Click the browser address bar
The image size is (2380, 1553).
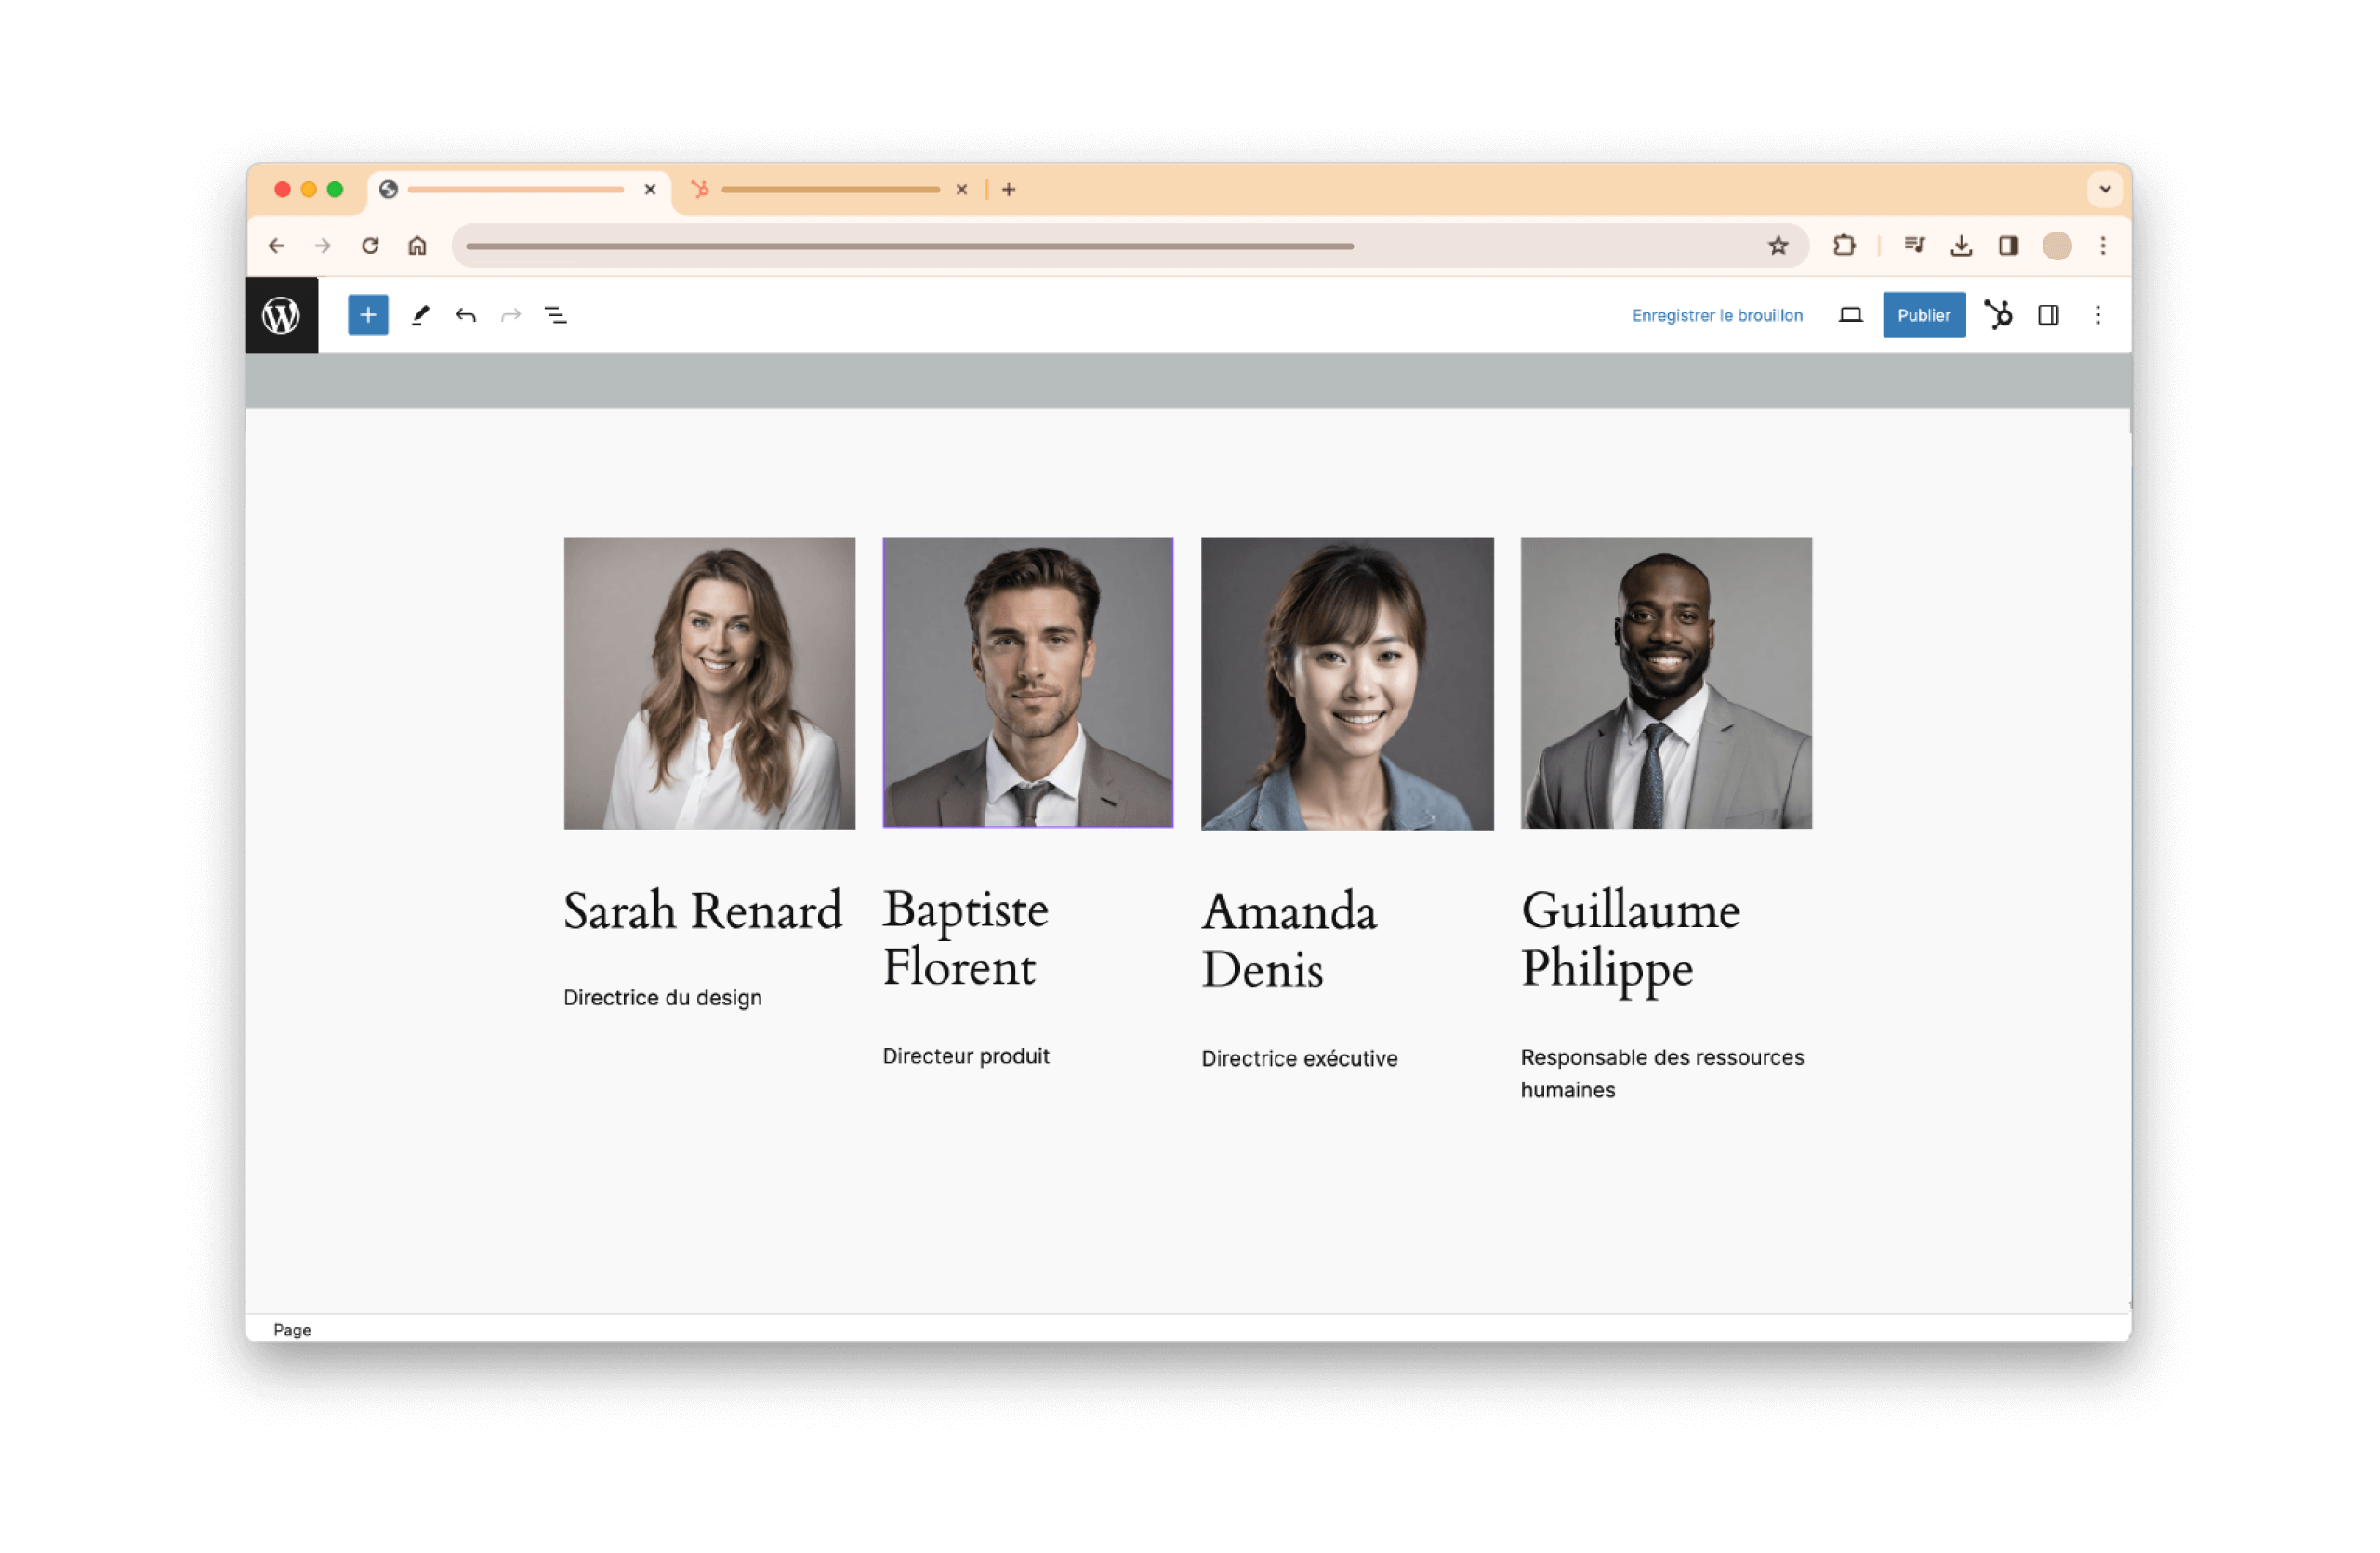click(1100, 246)
